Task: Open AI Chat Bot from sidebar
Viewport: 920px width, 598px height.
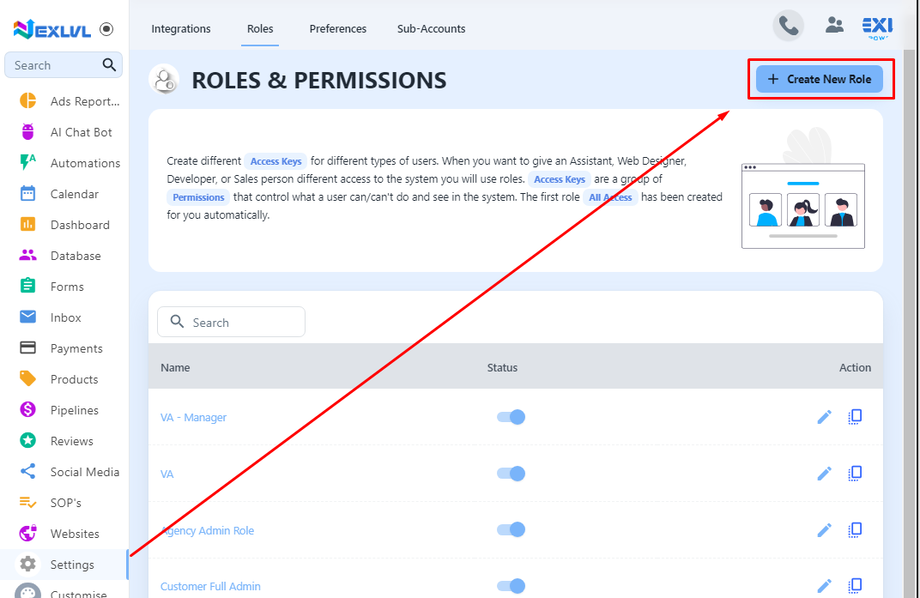Action: tap(81, 132)
